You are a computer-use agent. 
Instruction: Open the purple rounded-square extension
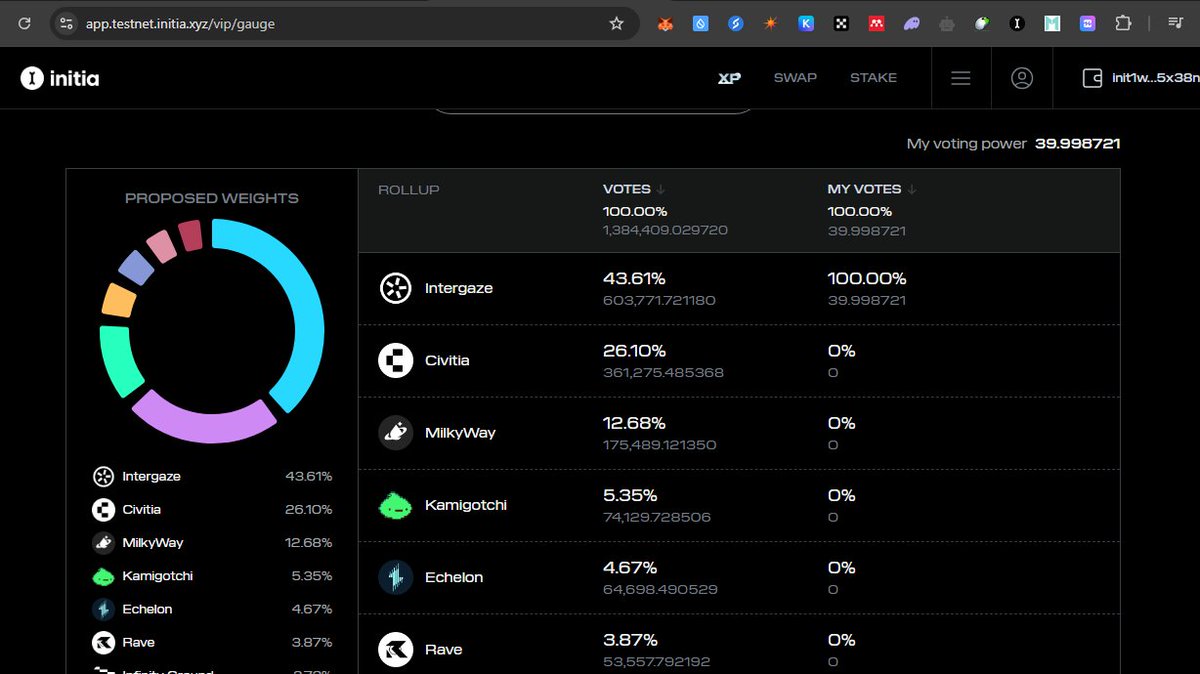coord(1087,23)
